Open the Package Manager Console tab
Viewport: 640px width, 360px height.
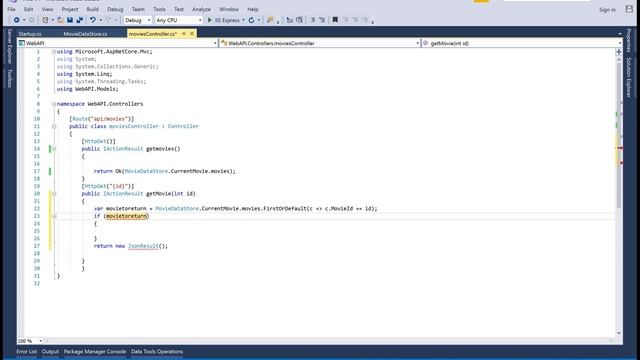[x=95, y=351]
